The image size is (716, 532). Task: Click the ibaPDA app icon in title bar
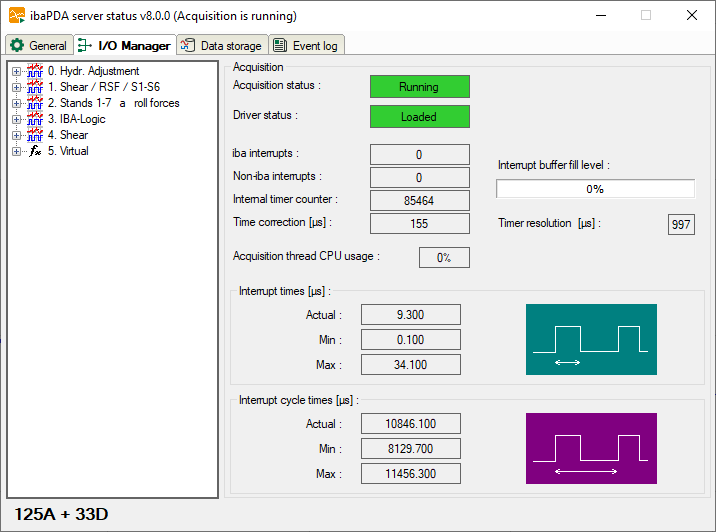pos(16,16)
